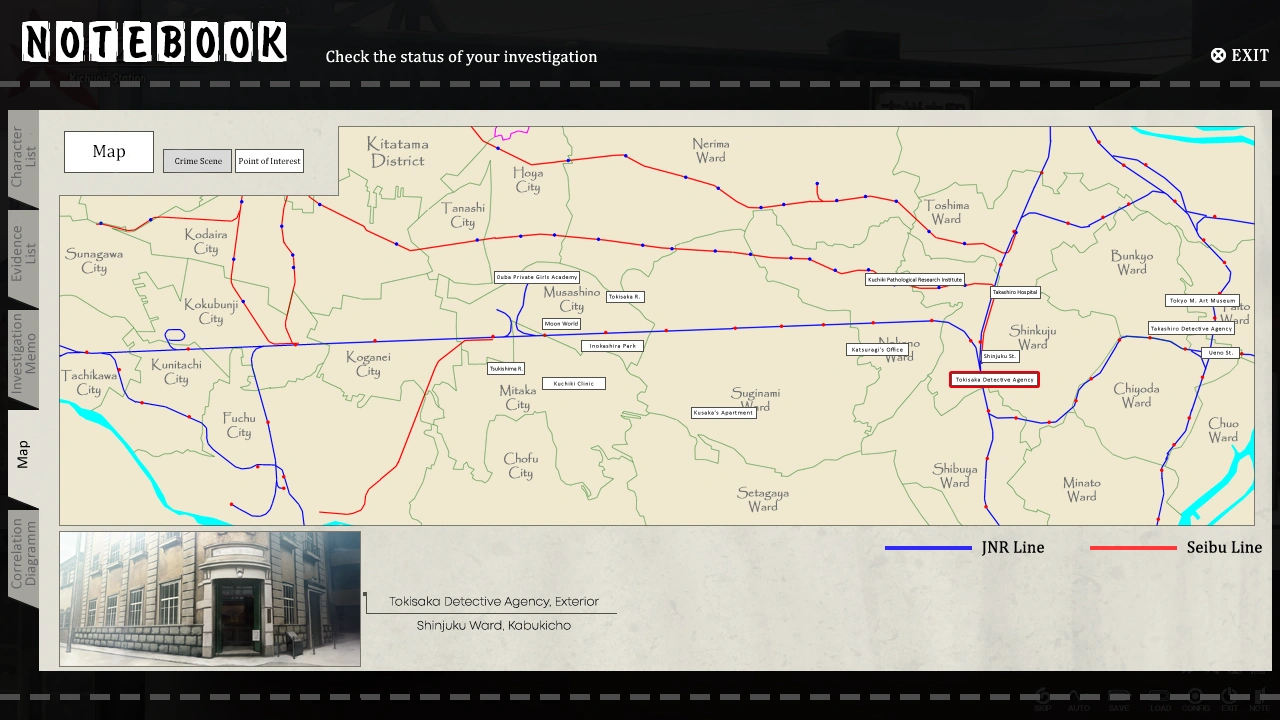
Task: Select the Shinjuku St. station label
Action: 1000,356
